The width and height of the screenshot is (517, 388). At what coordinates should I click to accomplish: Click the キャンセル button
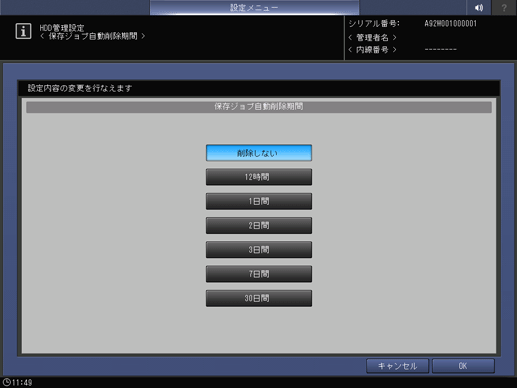[x=397, y=366]
